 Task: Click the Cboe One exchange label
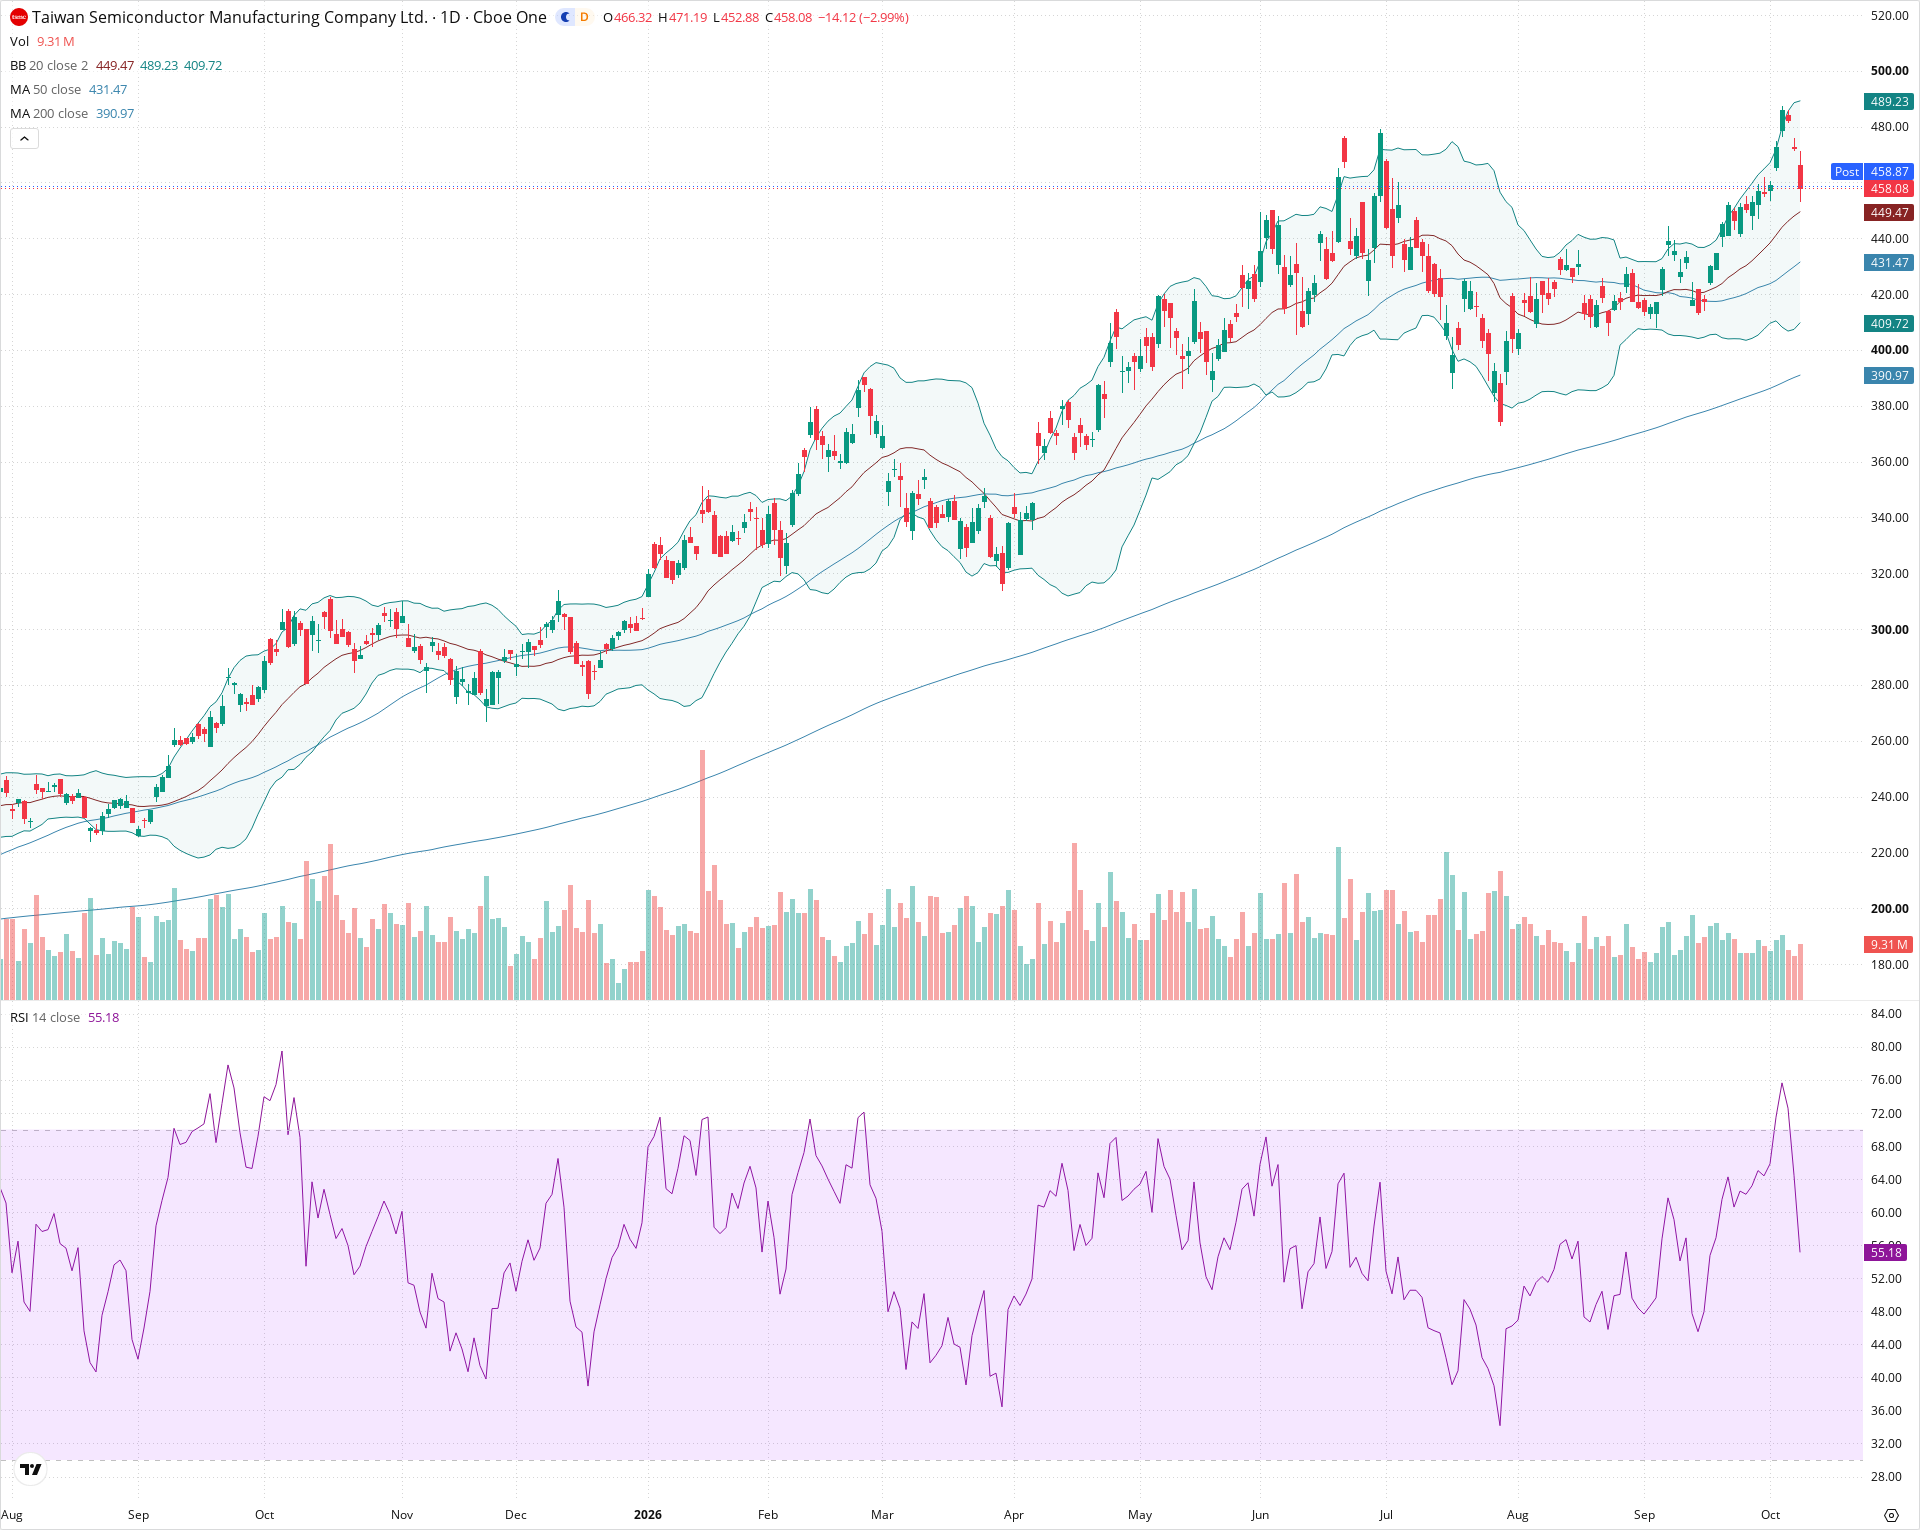pos(509,17)
